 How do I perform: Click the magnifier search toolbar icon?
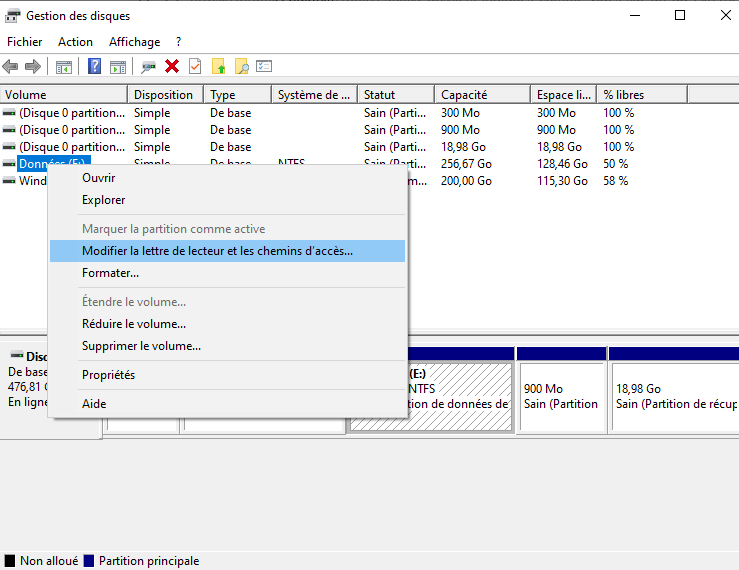pos(241,66)
